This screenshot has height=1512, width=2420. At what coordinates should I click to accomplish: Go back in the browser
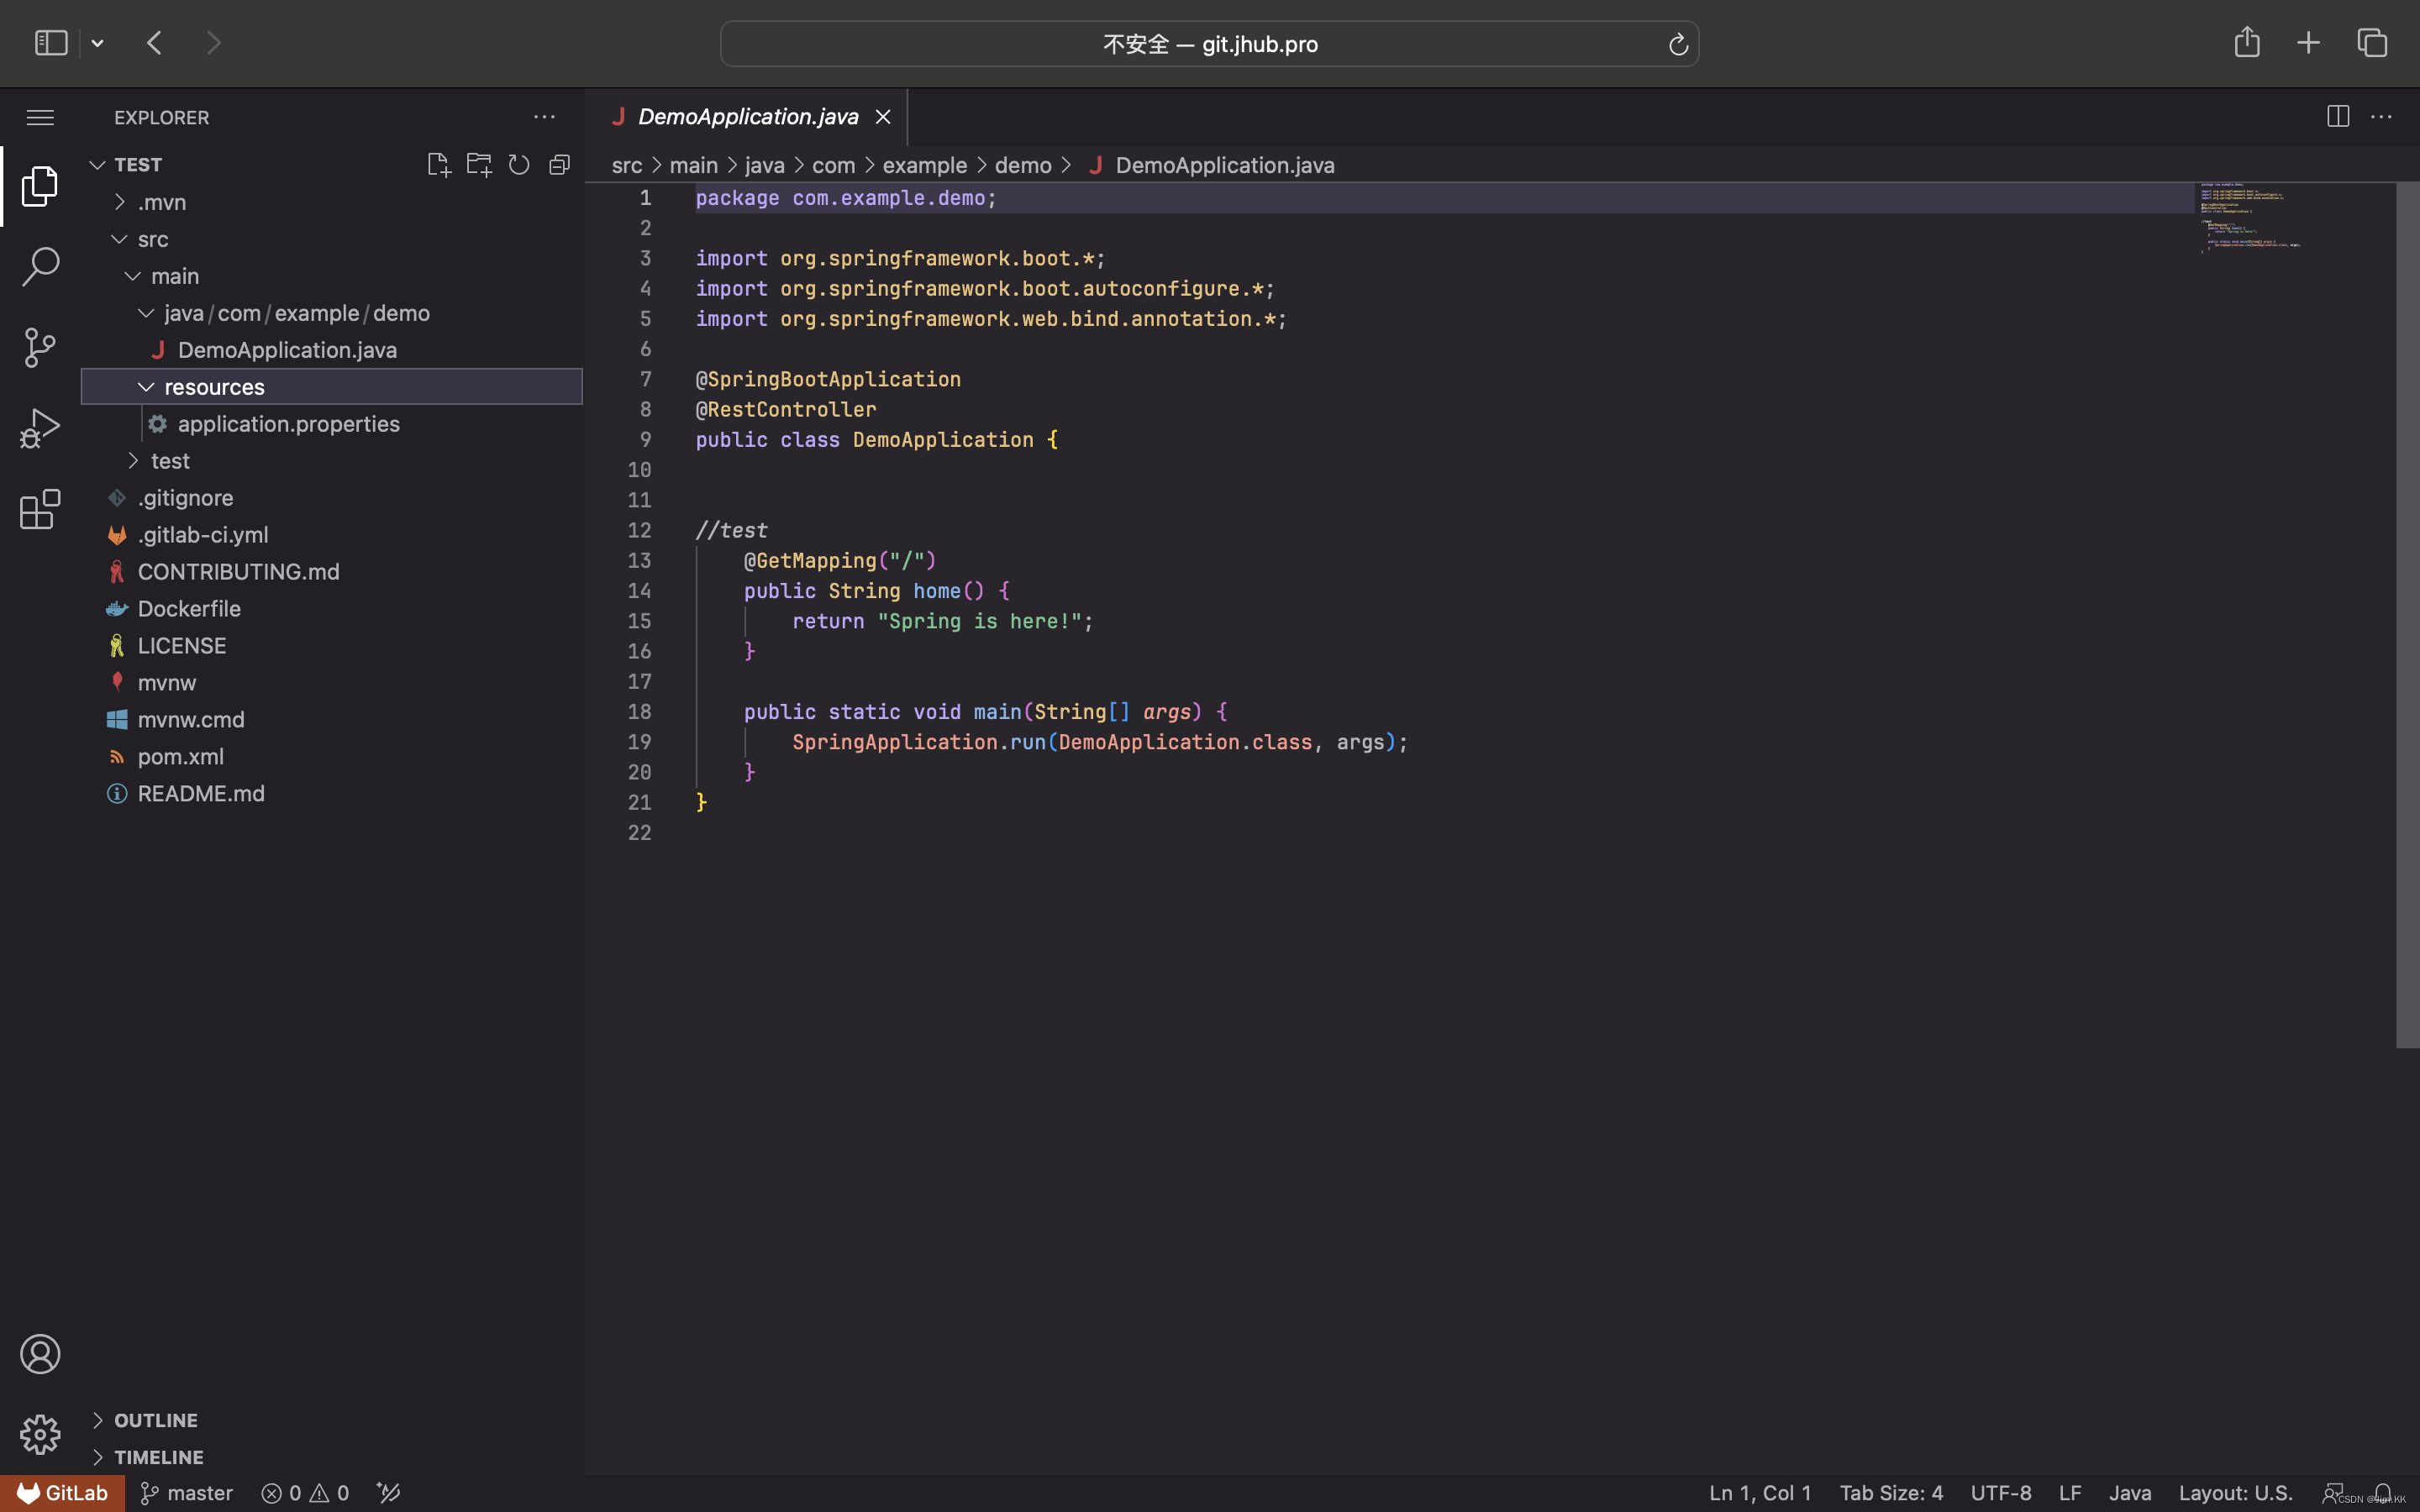pos(155,43)
